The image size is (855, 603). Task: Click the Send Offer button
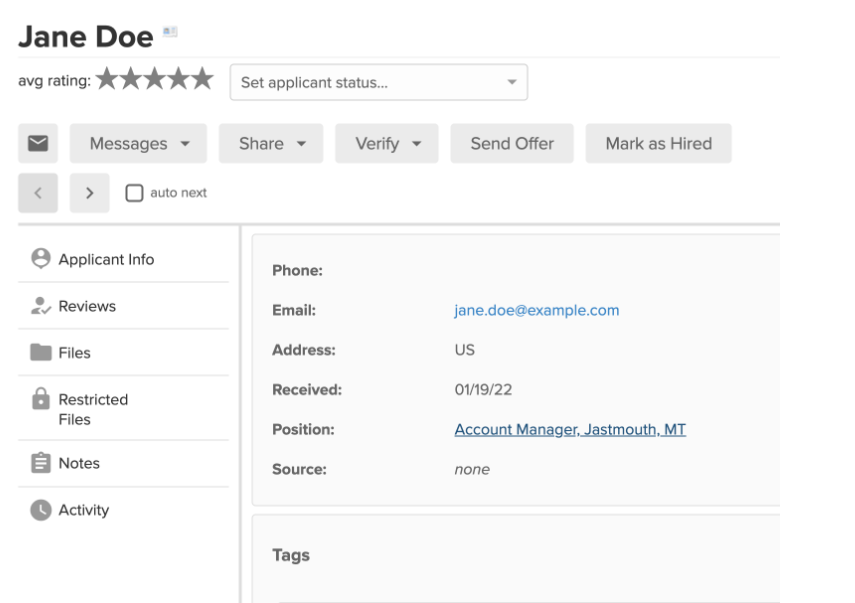(x=512, y=143)
